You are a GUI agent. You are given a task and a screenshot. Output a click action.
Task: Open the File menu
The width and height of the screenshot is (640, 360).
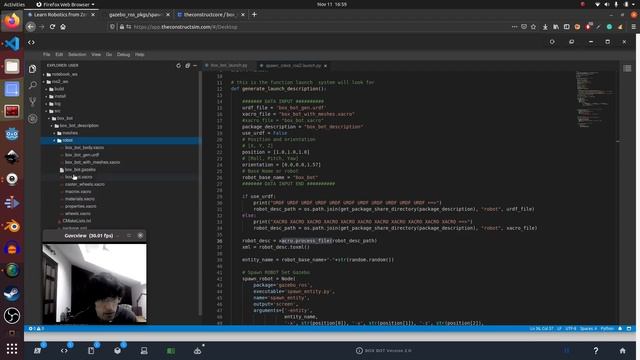47,54
